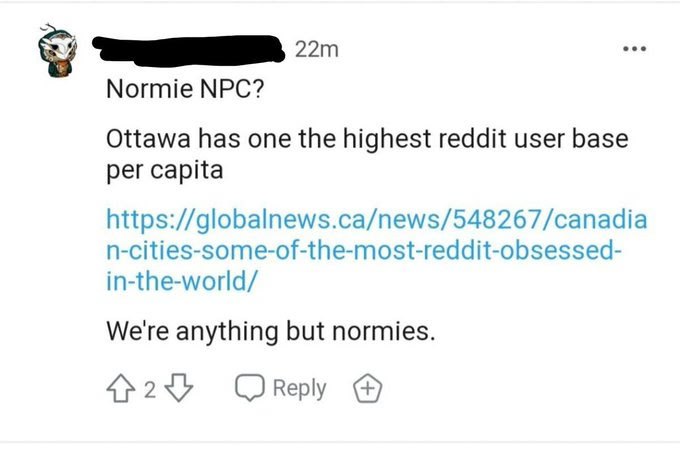Click the 'in-the-world/' link segment
This screenshot has width=680, height=451.
point(182,281)
